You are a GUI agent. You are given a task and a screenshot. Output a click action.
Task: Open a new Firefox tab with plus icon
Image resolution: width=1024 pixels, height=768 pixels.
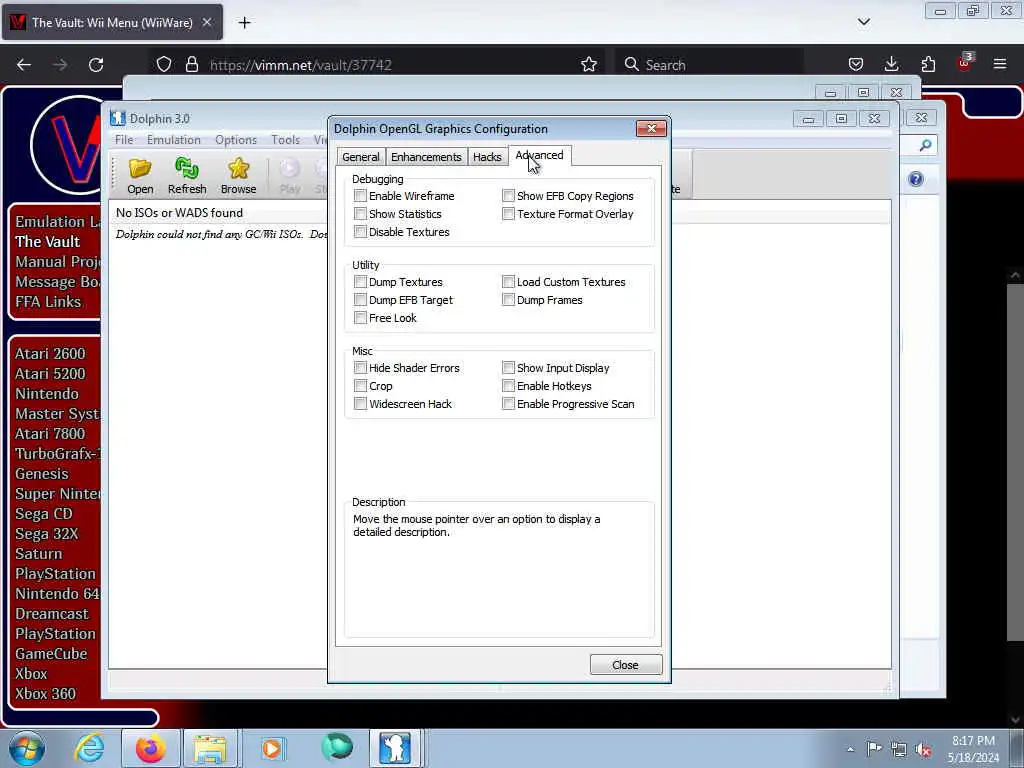[244, 23]
